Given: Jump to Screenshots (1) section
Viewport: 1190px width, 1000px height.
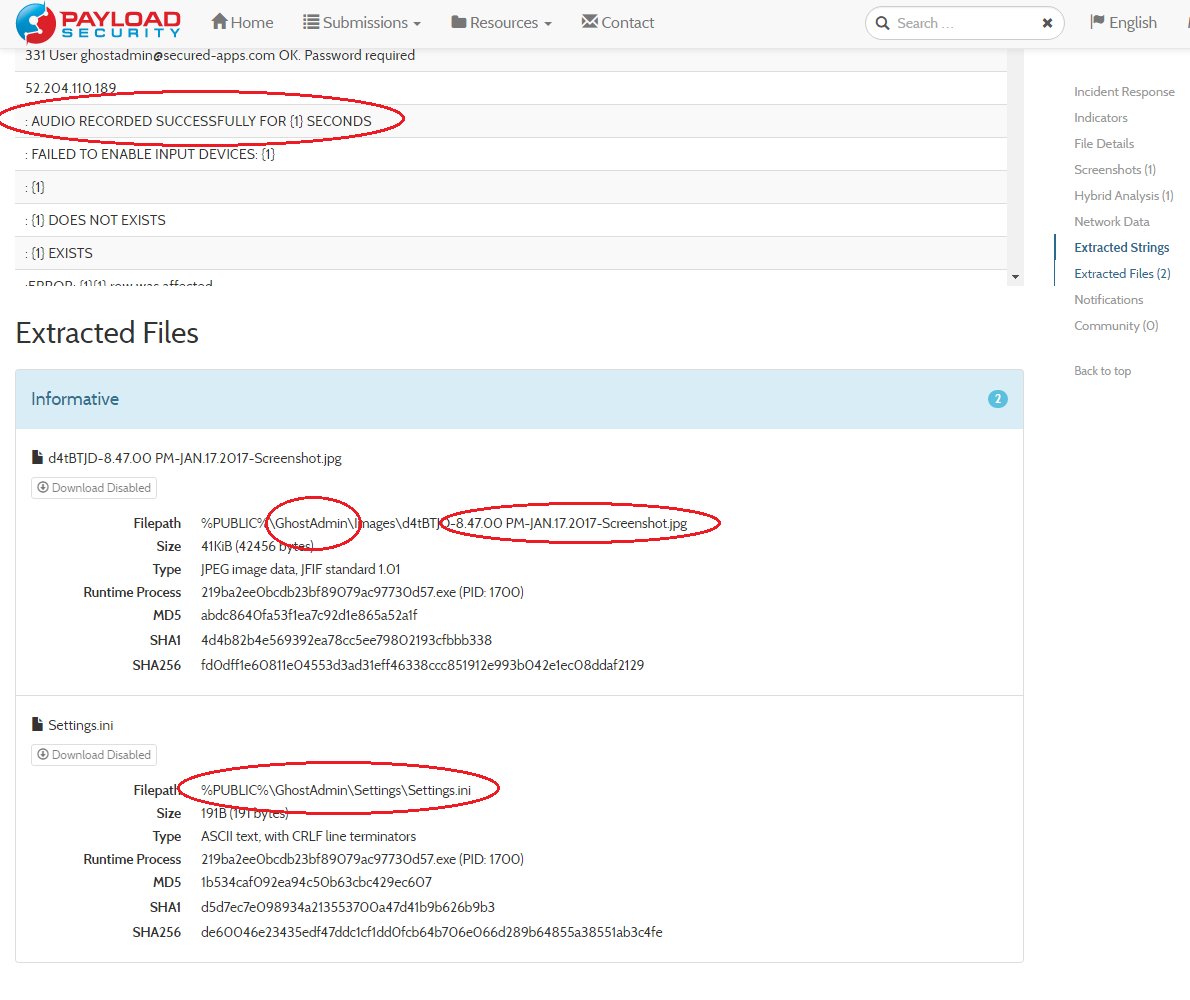Looking at the screenshot, I should click(x=1115, y=169).
